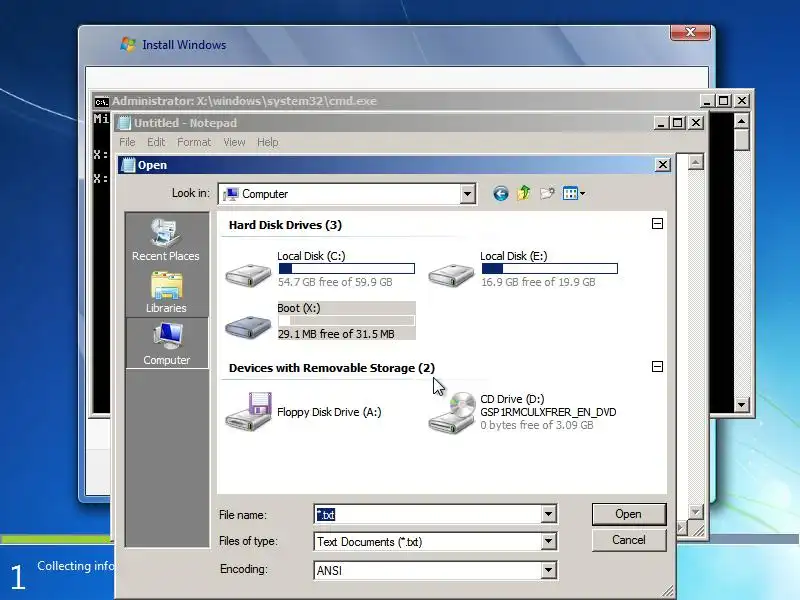
Task: Collapse the Hard Disk Drives group
Action: [x=657, y=223]
